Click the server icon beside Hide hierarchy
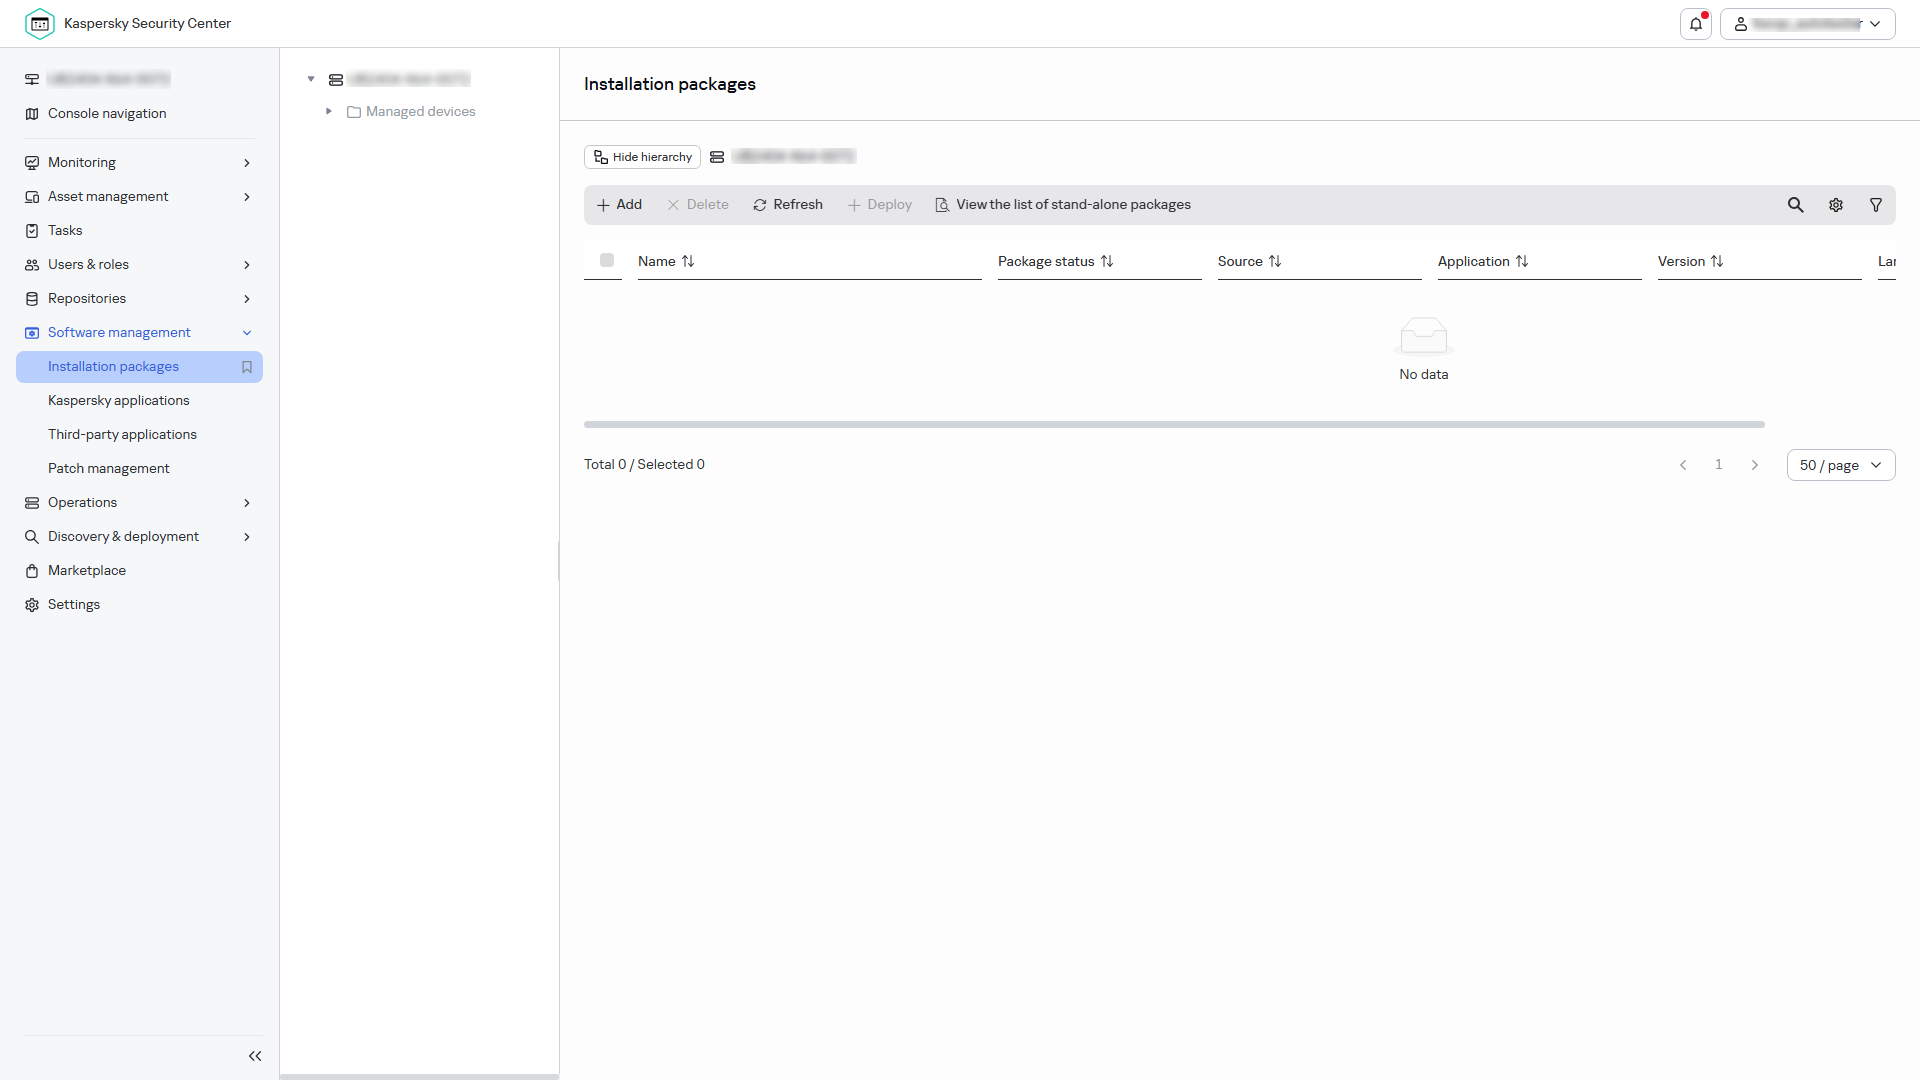Viewport: 1920px width, 1080px height. 717,157
